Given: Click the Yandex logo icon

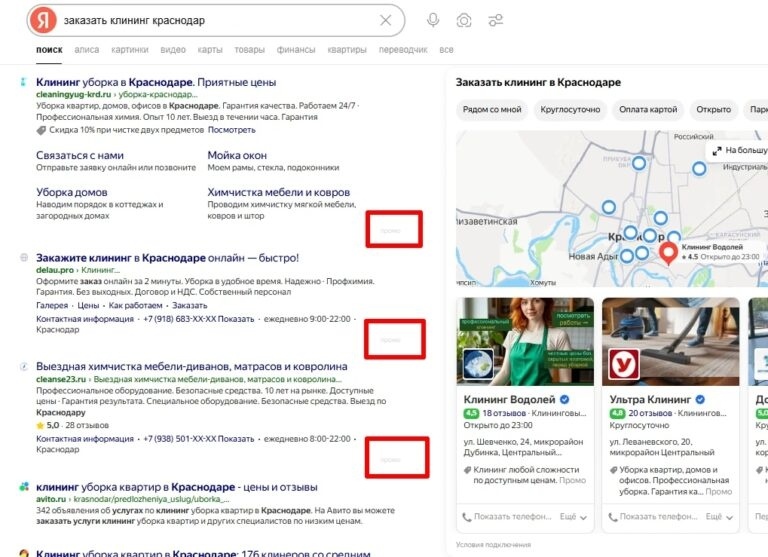Looking at the screenshot, I should point(43,21).
